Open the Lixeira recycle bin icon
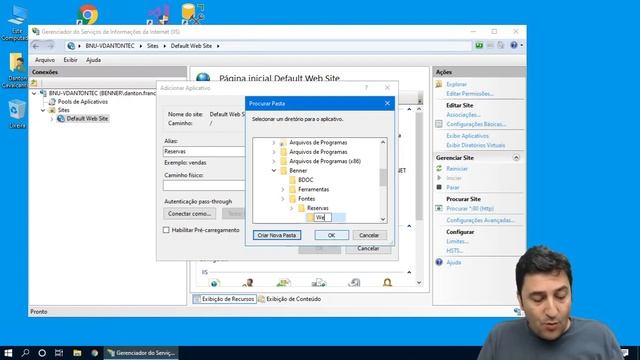 coord(17,113)
